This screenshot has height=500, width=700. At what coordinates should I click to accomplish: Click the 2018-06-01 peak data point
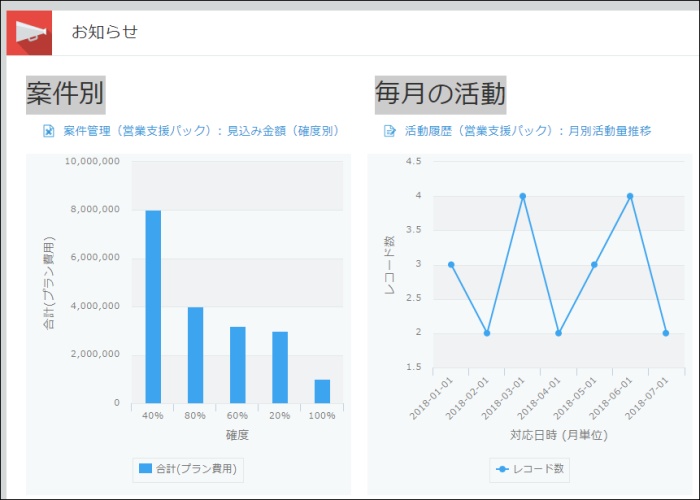pyautogui.click(x=630, y=196)
